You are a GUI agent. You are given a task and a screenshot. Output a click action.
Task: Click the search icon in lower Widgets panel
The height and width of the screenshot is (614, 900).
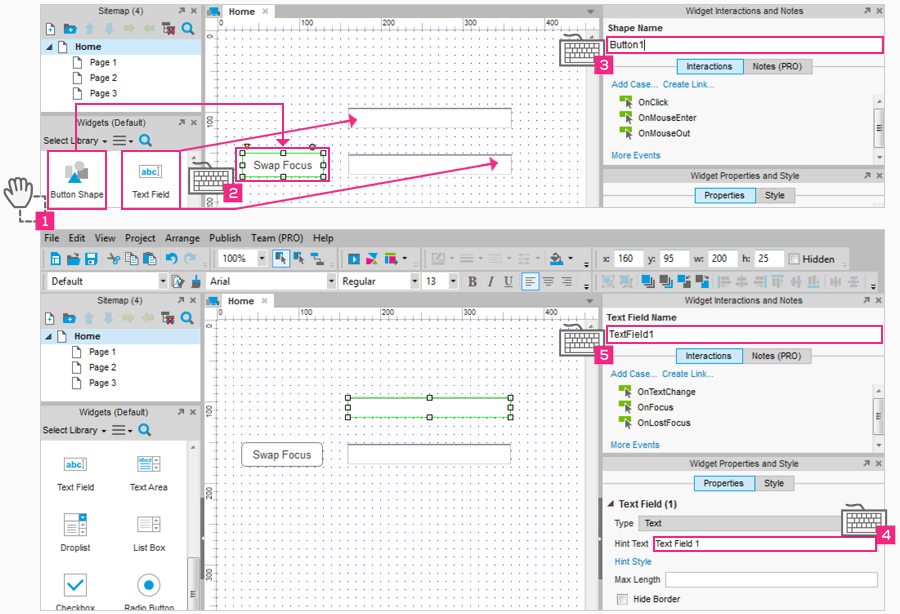pos(145,430)
